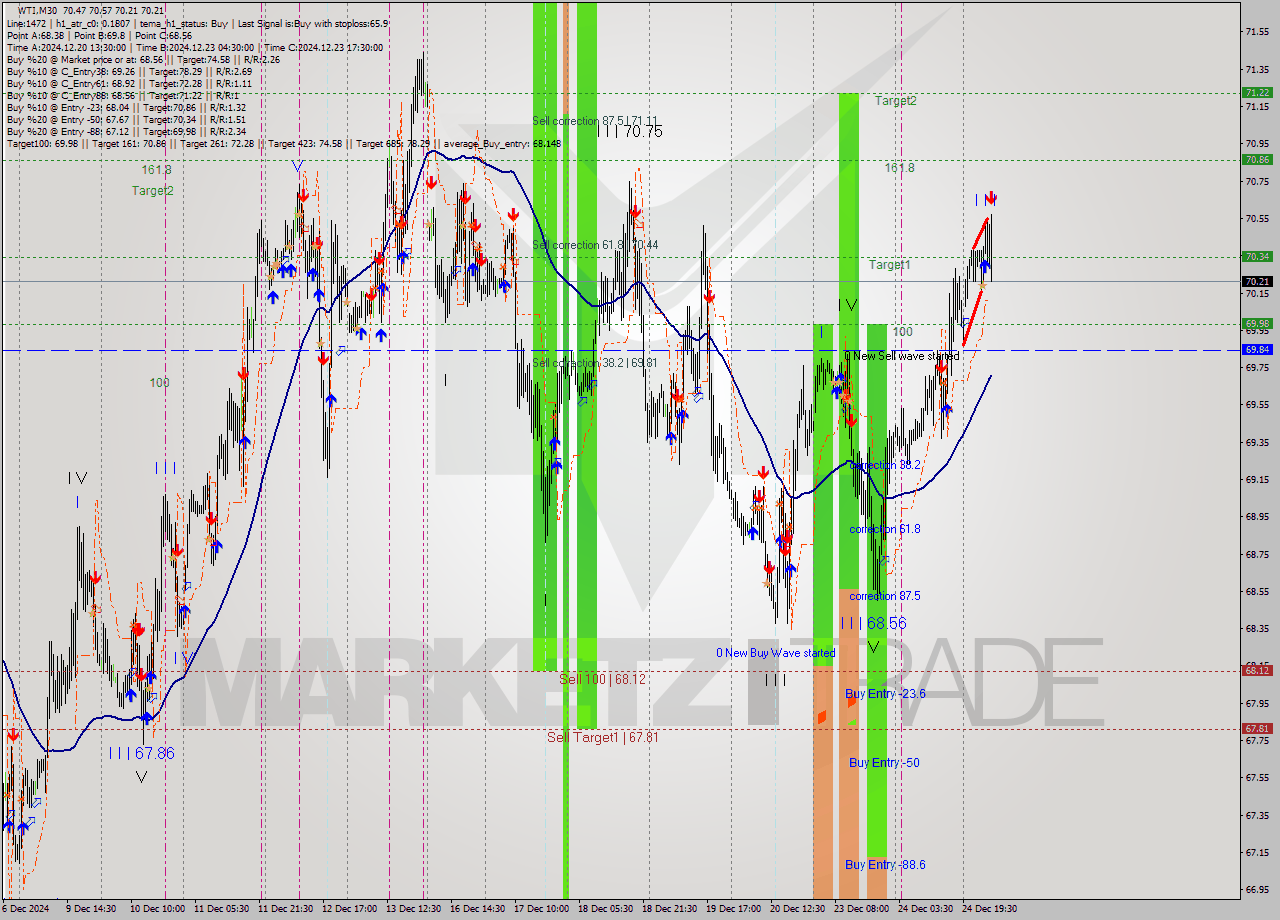Click the 'Buy %20 @ Entry -88: 67.12' line
Image resolution: width=1280 pixels, height=920 pixels.
(x=126, y=131)
